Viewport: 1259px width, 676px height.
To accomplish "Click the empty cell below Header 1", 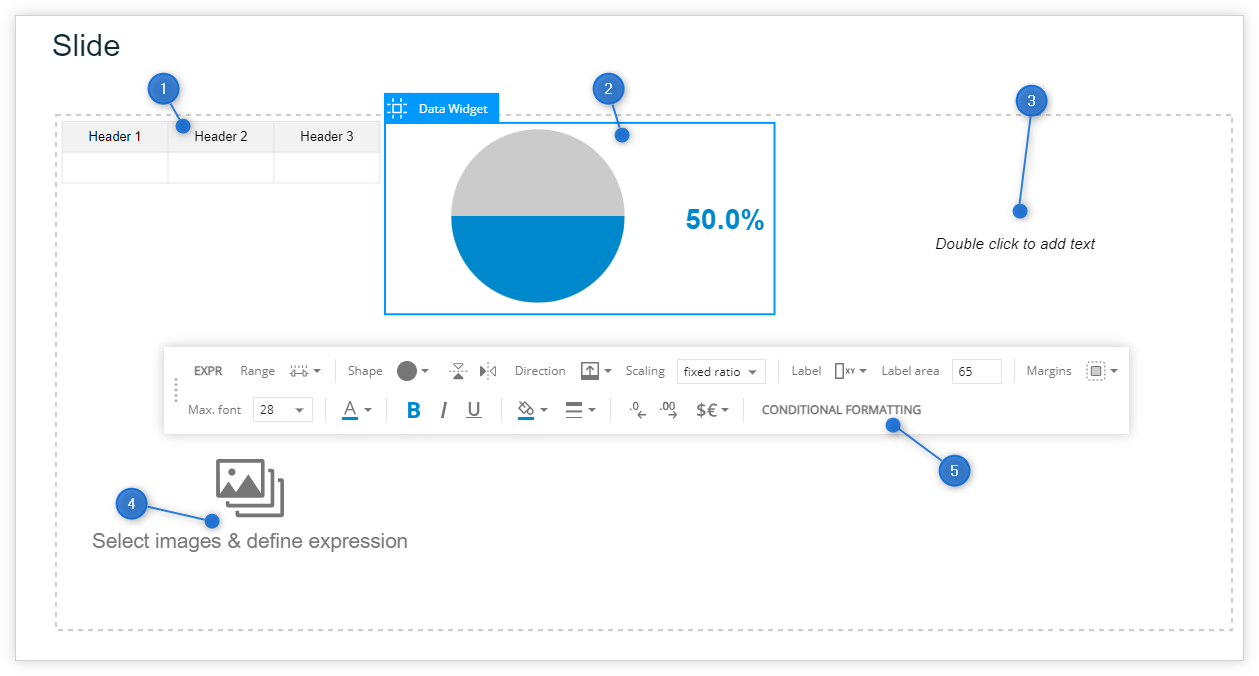I will [x=115, y=168].
